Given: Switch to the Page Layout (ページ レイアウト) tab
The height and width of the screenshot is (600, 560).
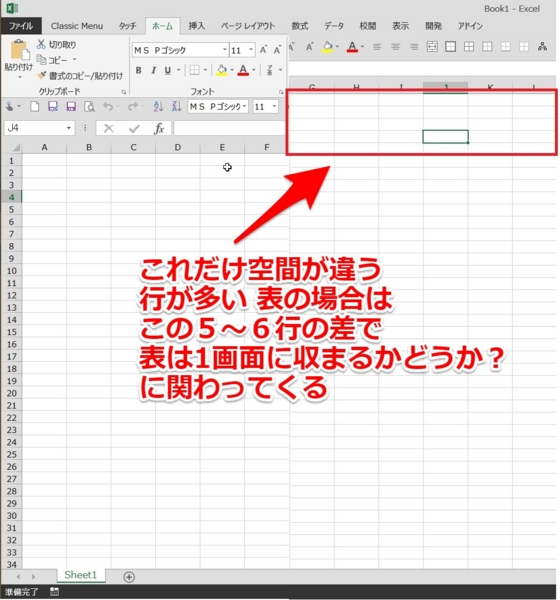Looking at the screenshot, I should click(248, 26).
